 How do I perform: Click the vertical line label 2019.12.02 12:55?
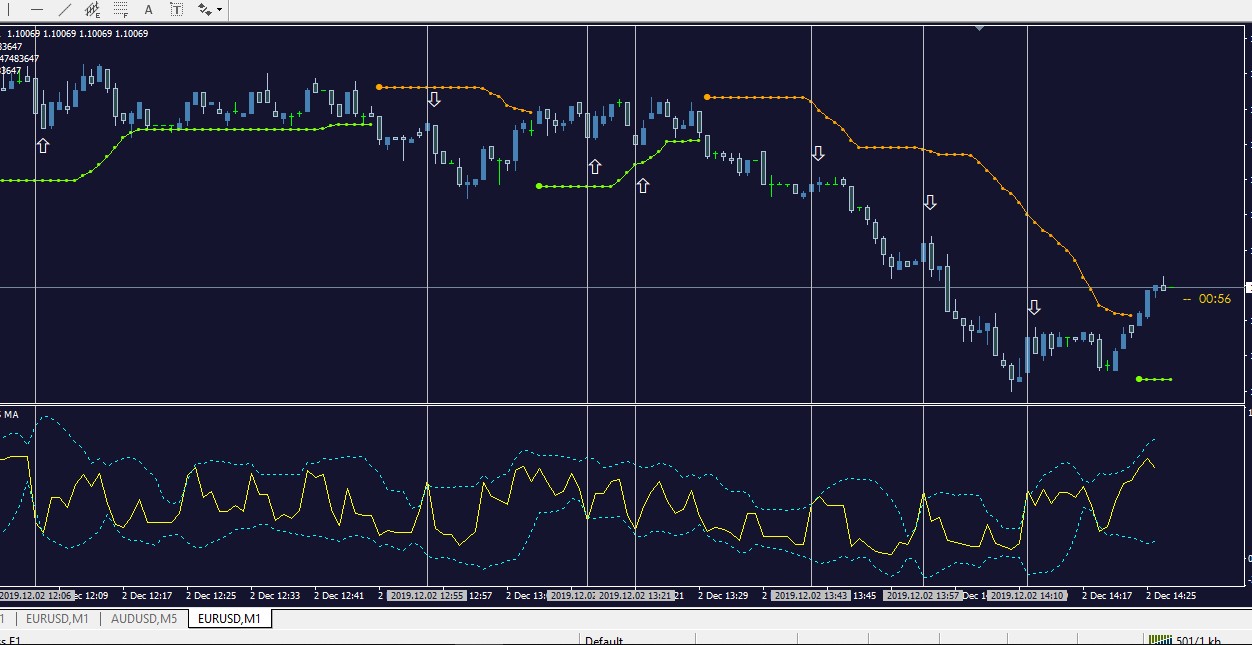click(x=427, y=596)
